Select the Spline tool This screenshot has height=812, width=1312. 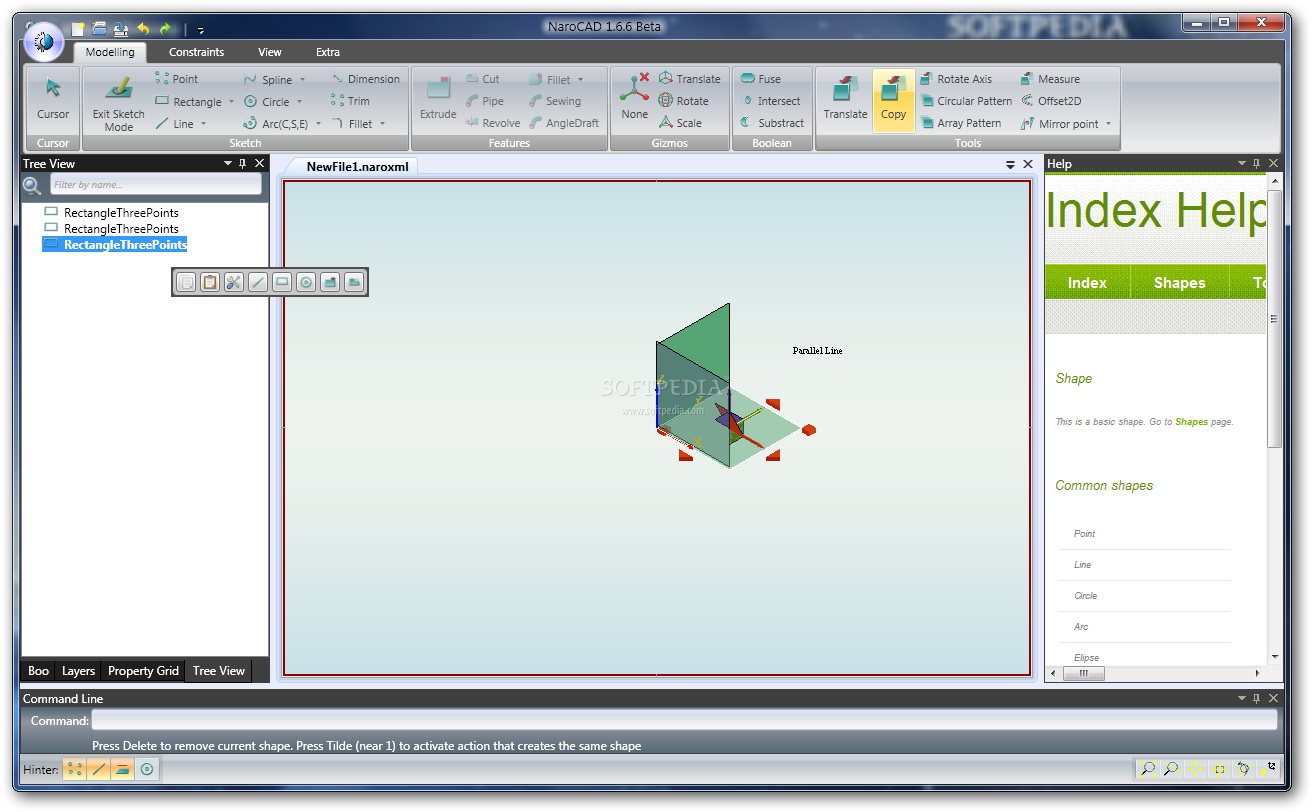268,79
